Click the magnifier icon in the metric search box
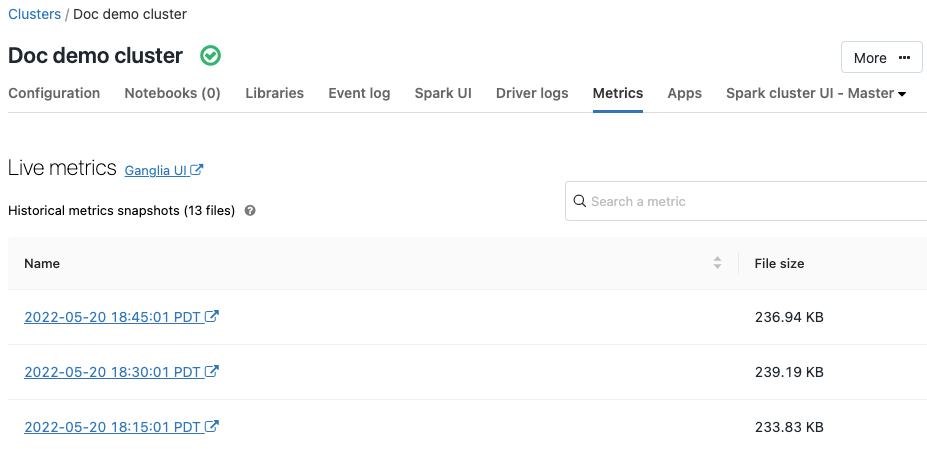The image size is (927, 449). click(579, 201)
